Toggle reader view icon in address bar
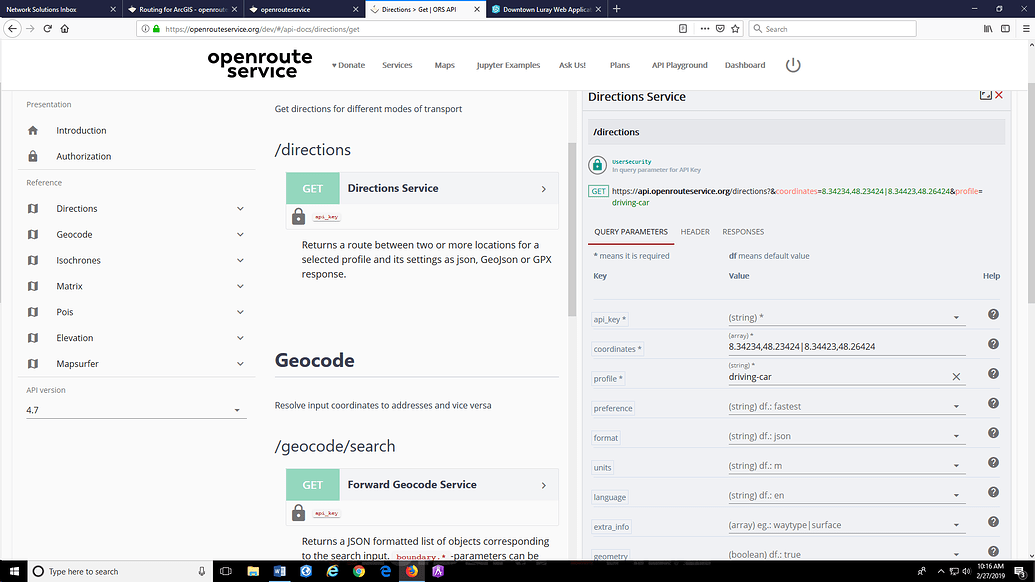The width and height of the screenshot is (1035, 582). [683, 29]
